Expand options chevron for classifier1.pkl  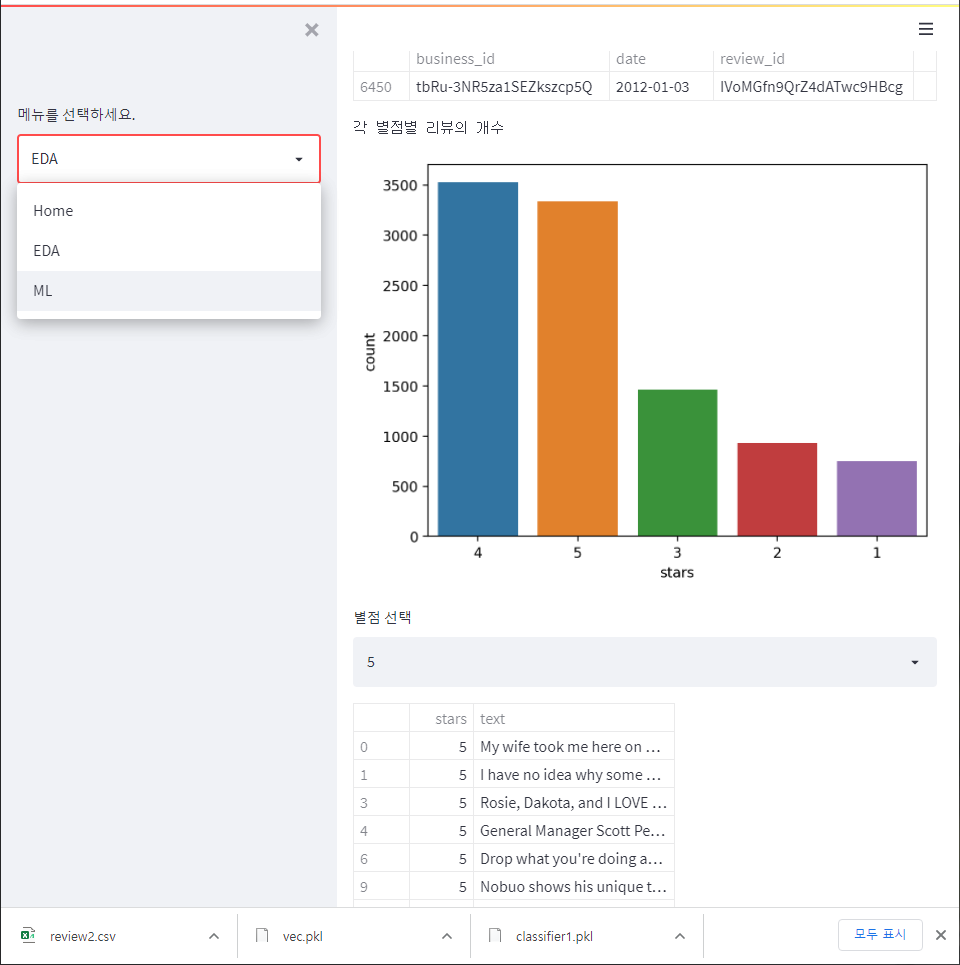click(680, 936)
